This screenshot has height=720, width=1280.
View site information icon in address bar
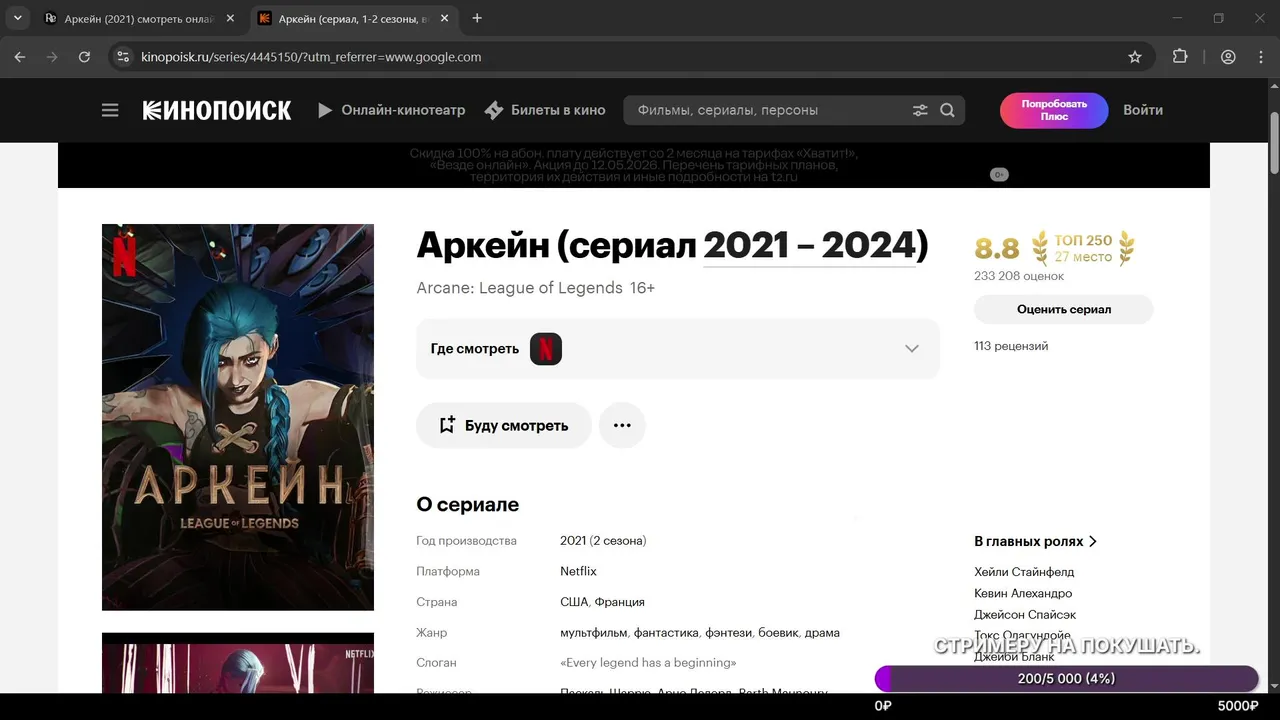[x=123, y=57]
